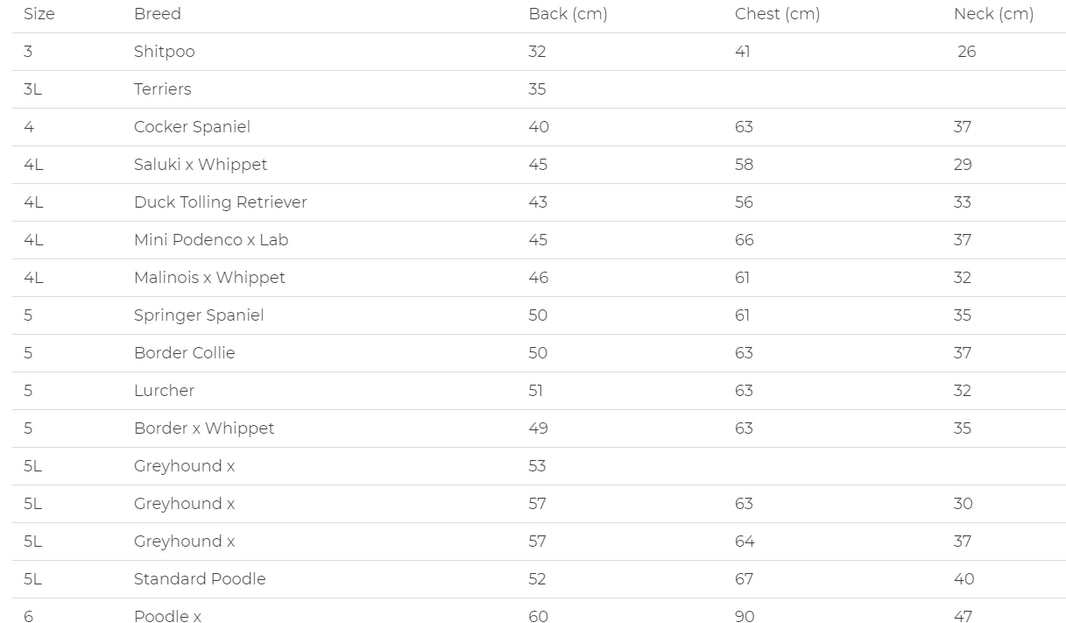This screenshot has width=1066, height=623.
Task: Select the Border x Whippet entry
Action: click(204, 428)
